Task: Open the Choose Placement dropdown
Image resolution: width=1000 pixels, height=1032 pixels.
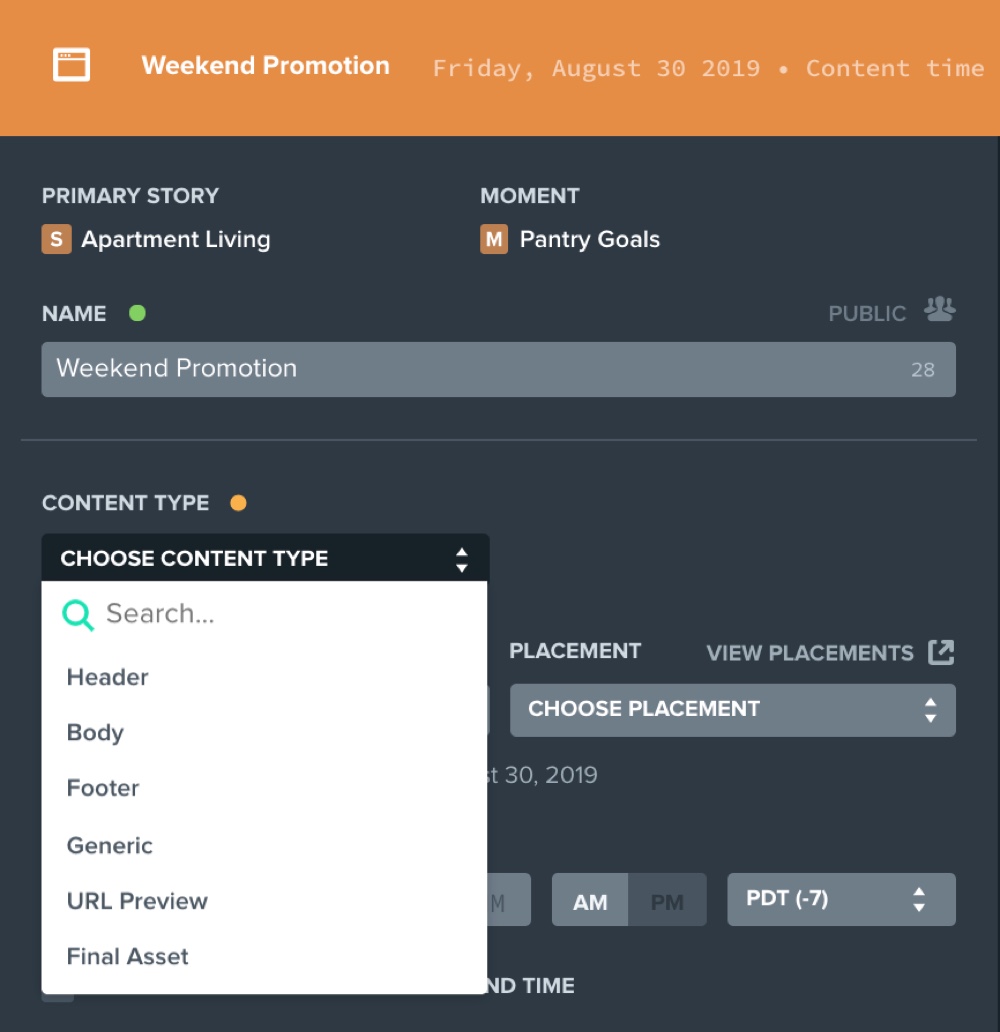Action: tap(733, 710)
